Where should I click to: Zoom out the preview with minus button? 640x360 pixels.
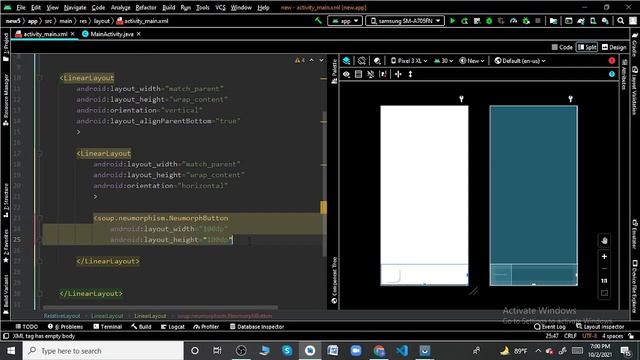tap(604, 269)
